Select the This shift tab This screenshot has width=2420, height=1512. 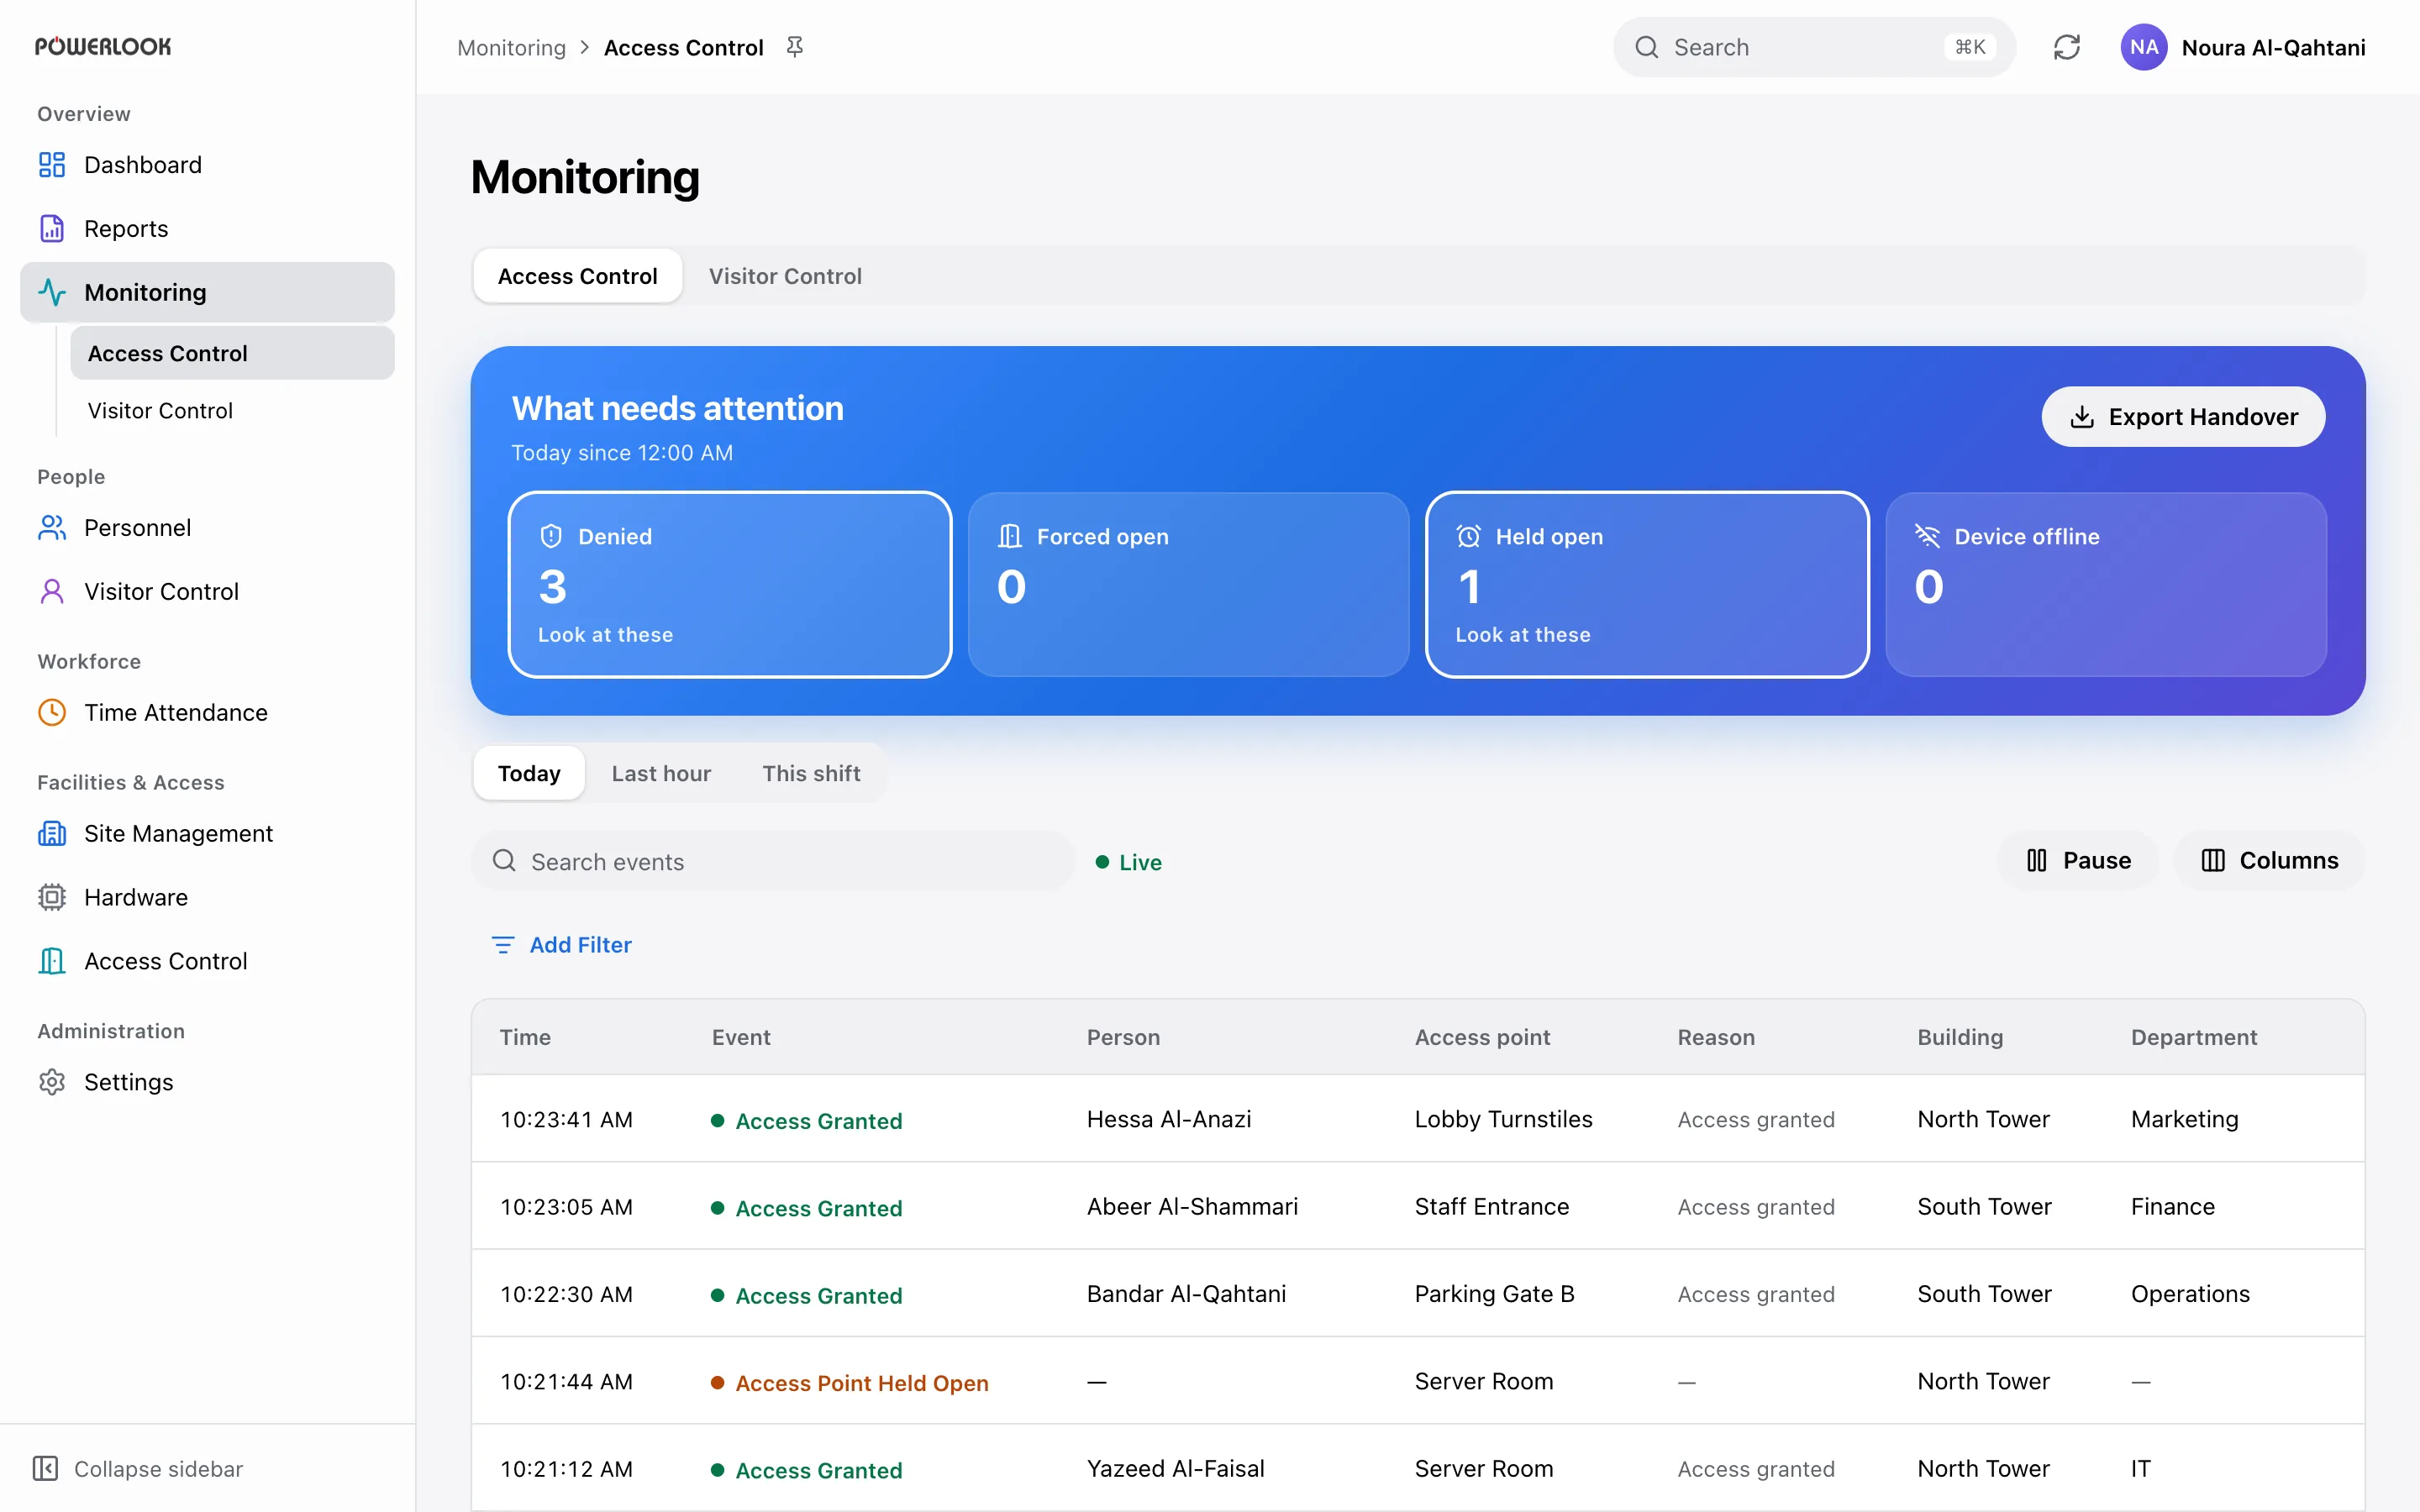coord(811,773)
